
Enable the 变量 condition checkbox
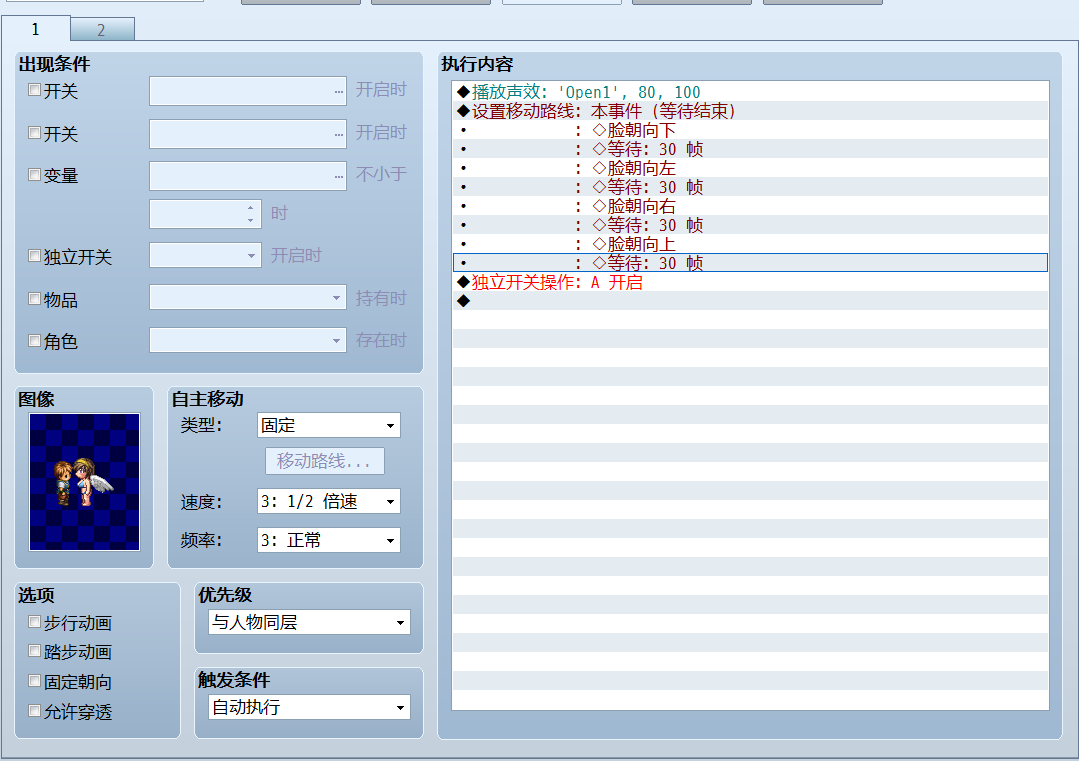pyautogui.click(x=34, y=175)
